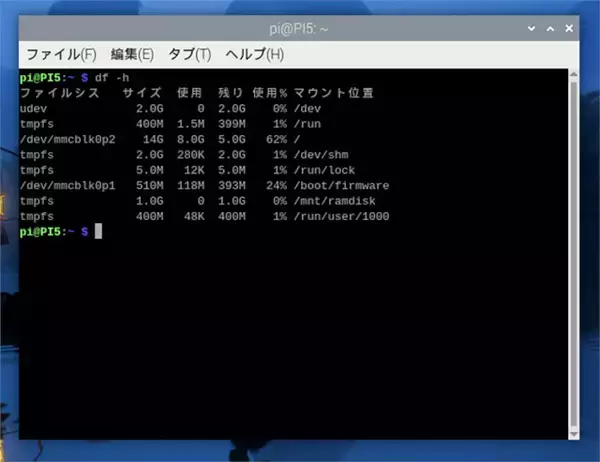Click the '/run/user/1000' mount point

341,216
